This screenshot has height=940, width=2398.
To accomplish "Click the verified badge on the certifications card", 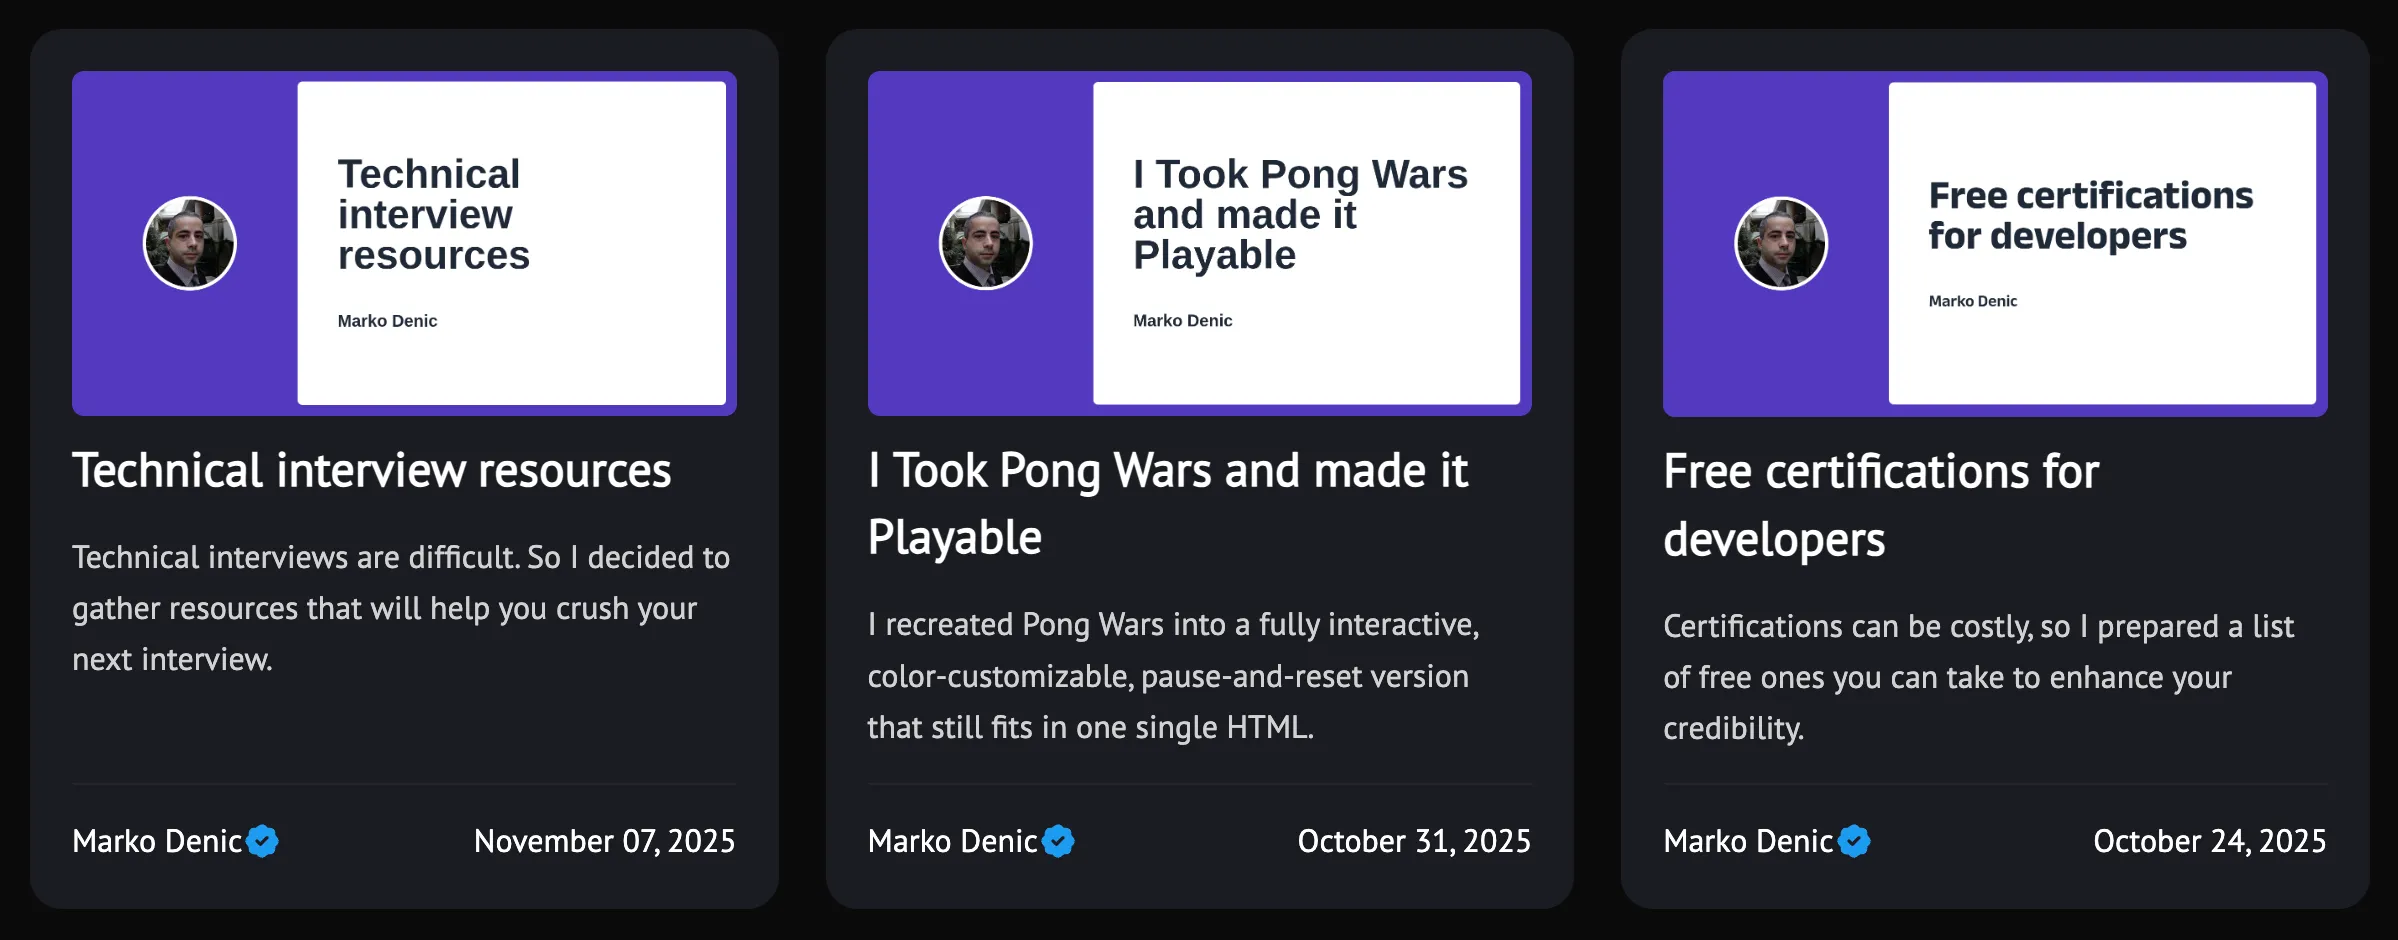I will click(1853, 841).
